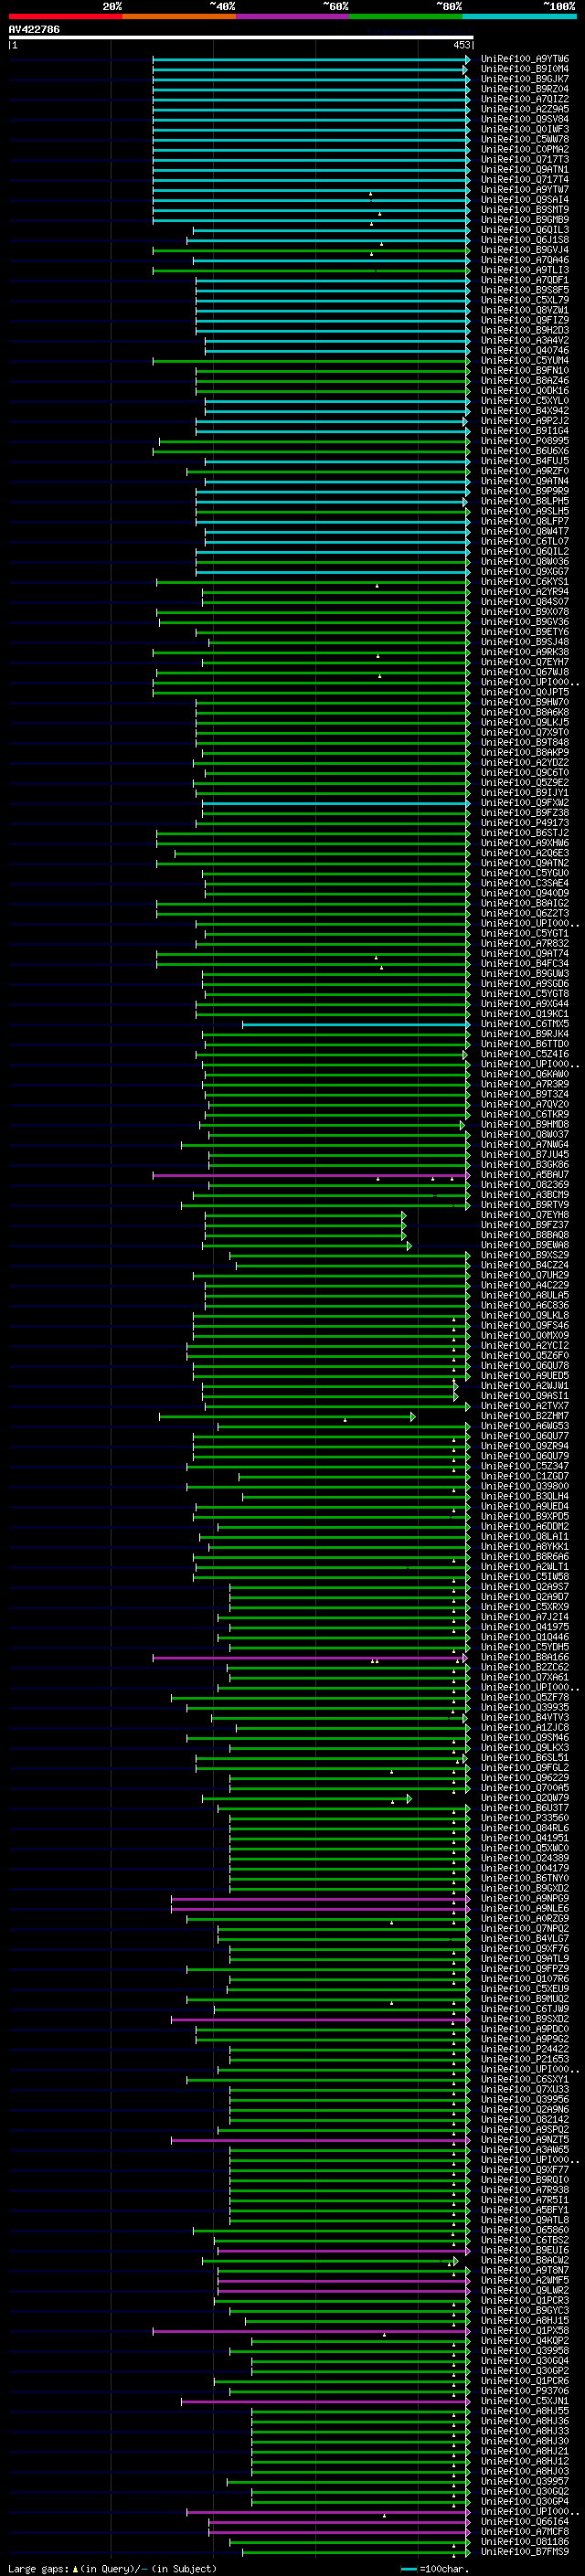The height and width of the screenshot is (2576, 585).
Task: Open hit UniRef100_B9EUI6
Action: (x=525, y=2250)
